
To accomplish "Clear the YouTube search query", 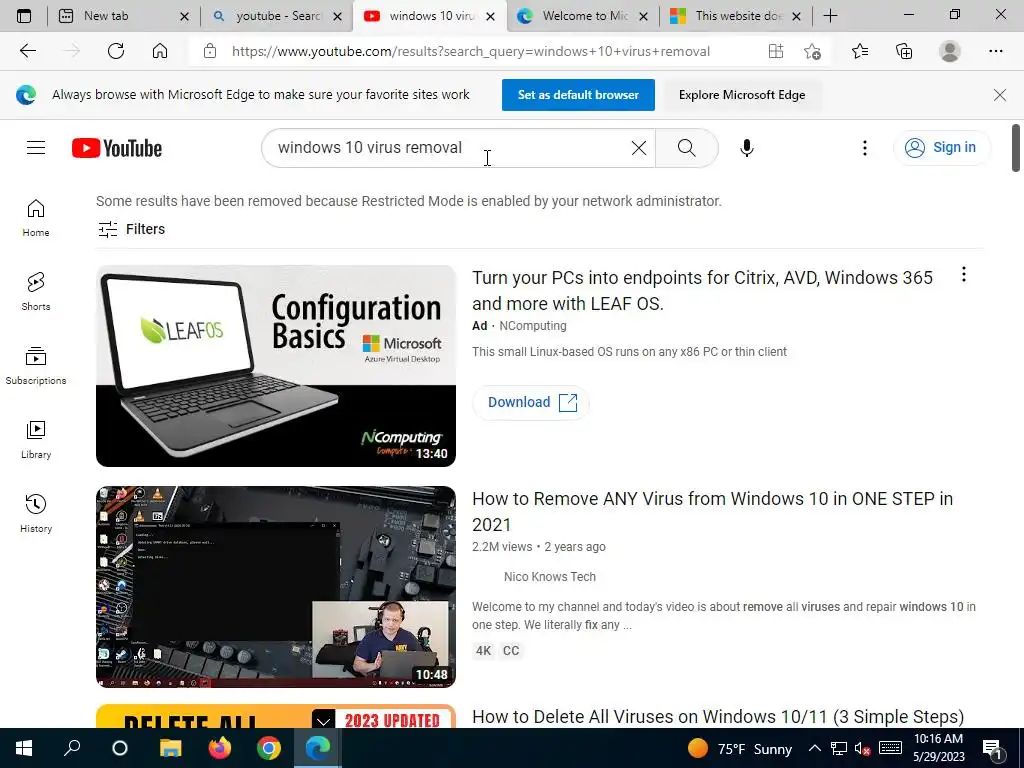I will point(639,148).
